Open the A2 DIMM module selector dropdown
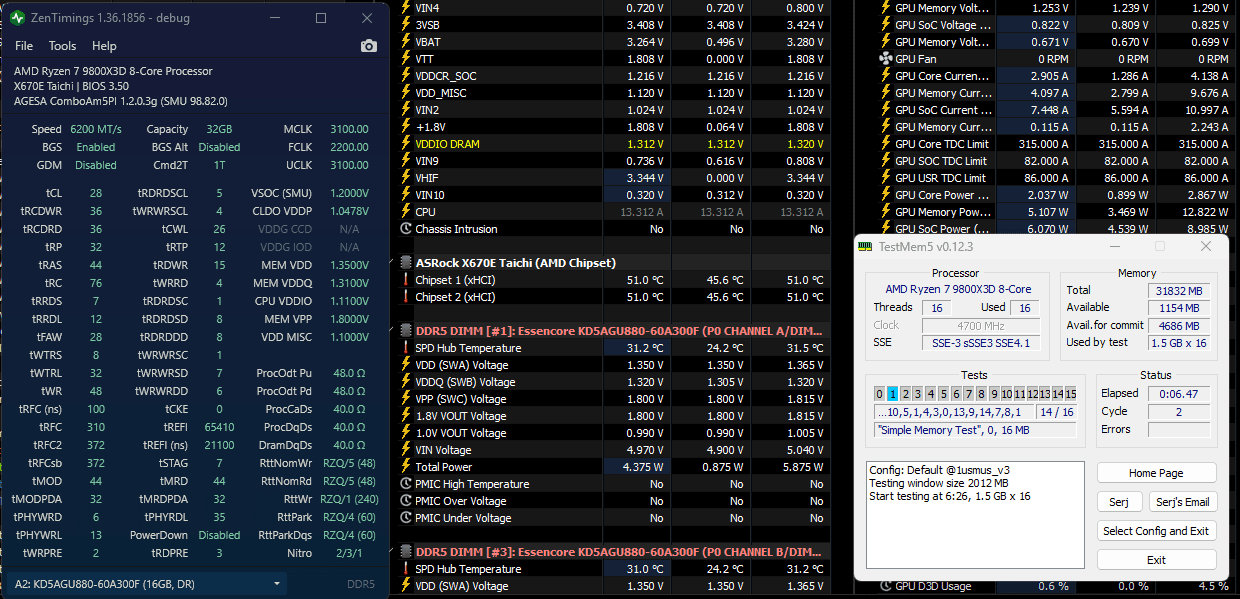 point(149,584)
